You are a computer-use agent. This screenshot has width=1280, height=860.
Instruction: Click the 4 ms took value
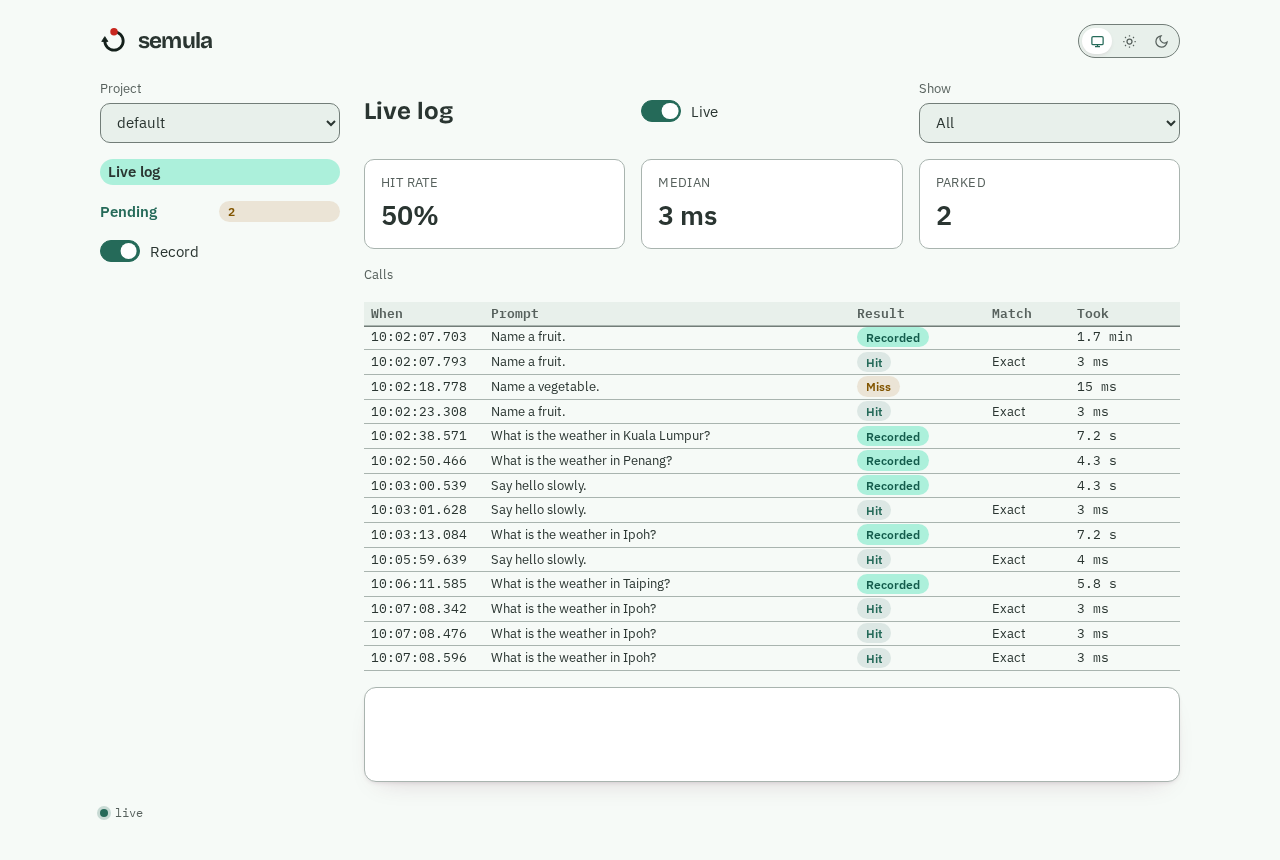(x=1093, y=559)
